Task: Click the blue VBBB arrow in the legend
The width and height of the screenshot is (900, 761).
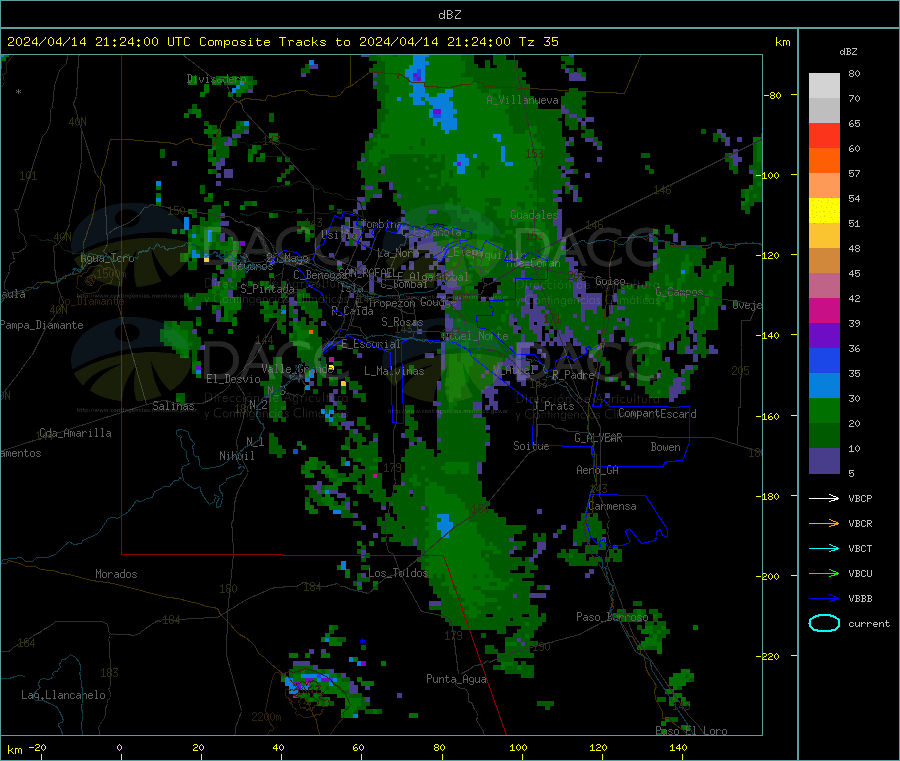Action: pyautogui.click(x=824, y=598)
